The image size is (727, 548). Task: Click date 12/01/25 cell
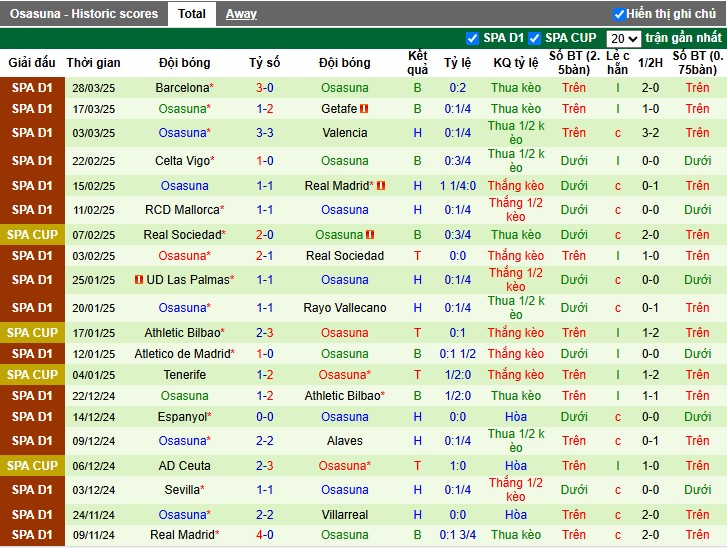pos(93,354)
